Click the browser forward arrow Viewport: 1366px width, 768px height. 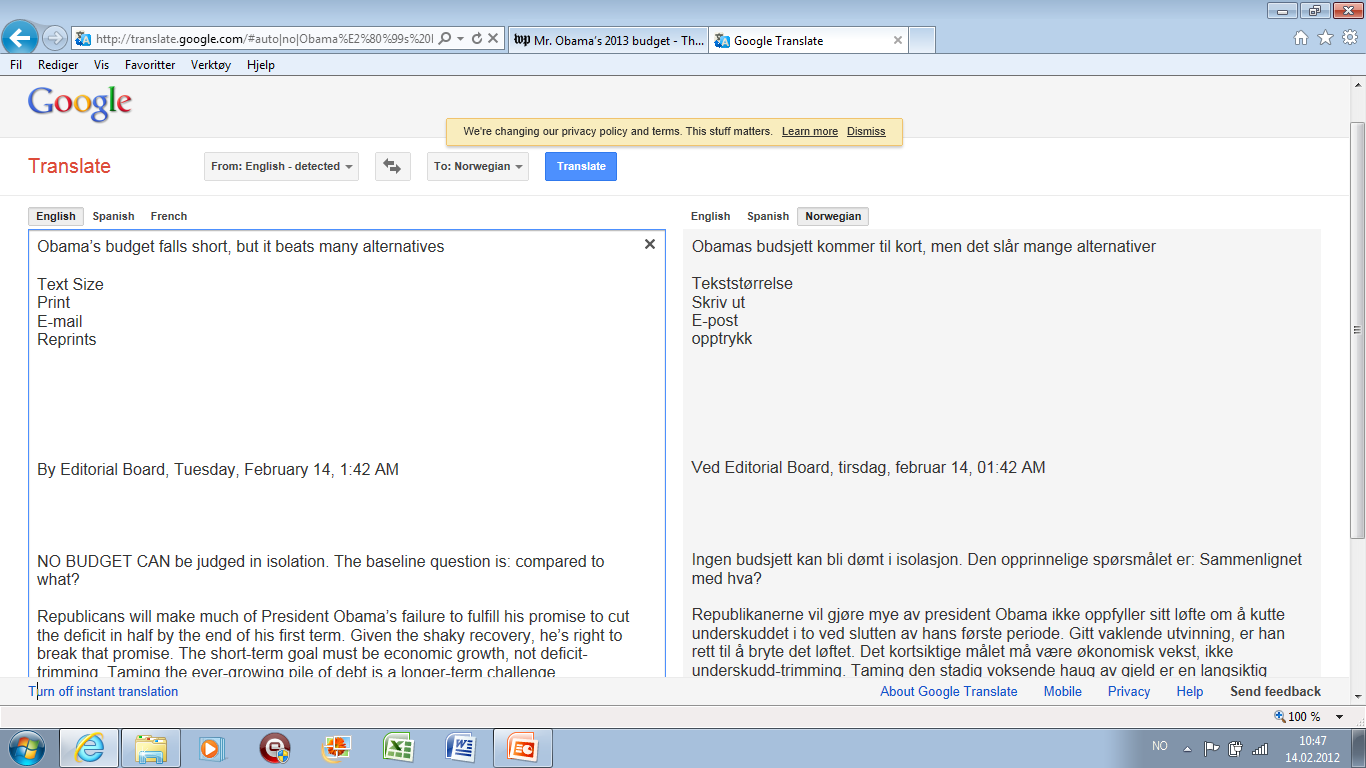click(54, 38)
